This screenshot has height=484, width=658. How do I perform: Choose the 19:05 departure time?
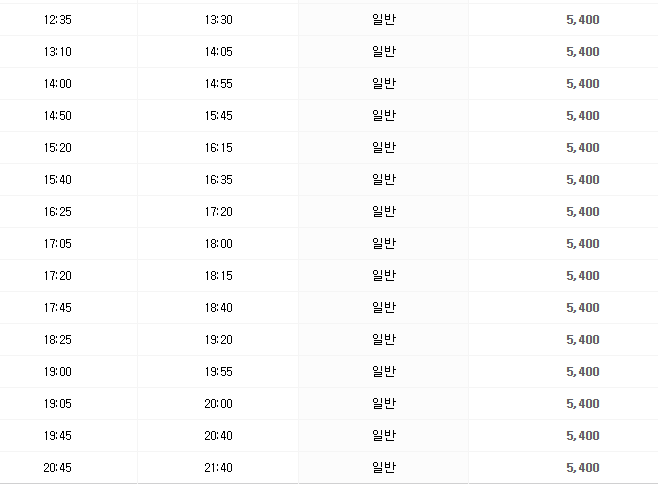(58, 403)
